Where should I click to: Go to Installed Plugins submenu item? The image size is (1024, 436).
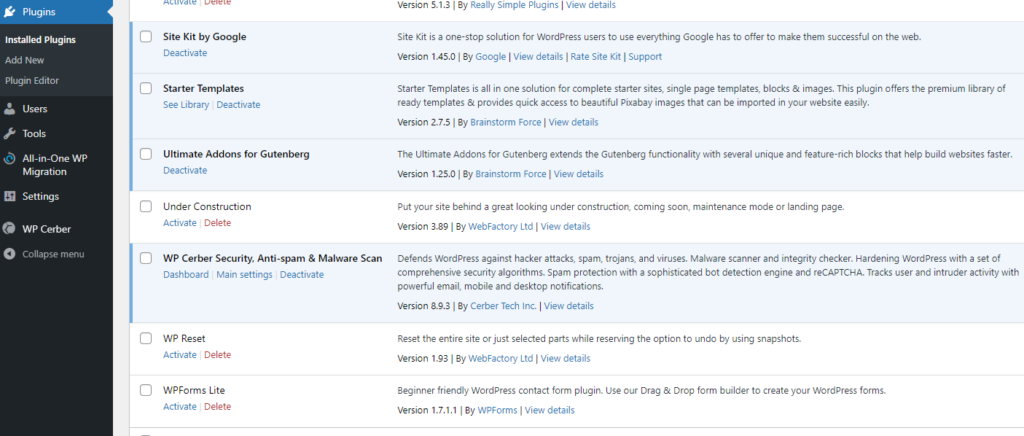(x=40, y=40)
